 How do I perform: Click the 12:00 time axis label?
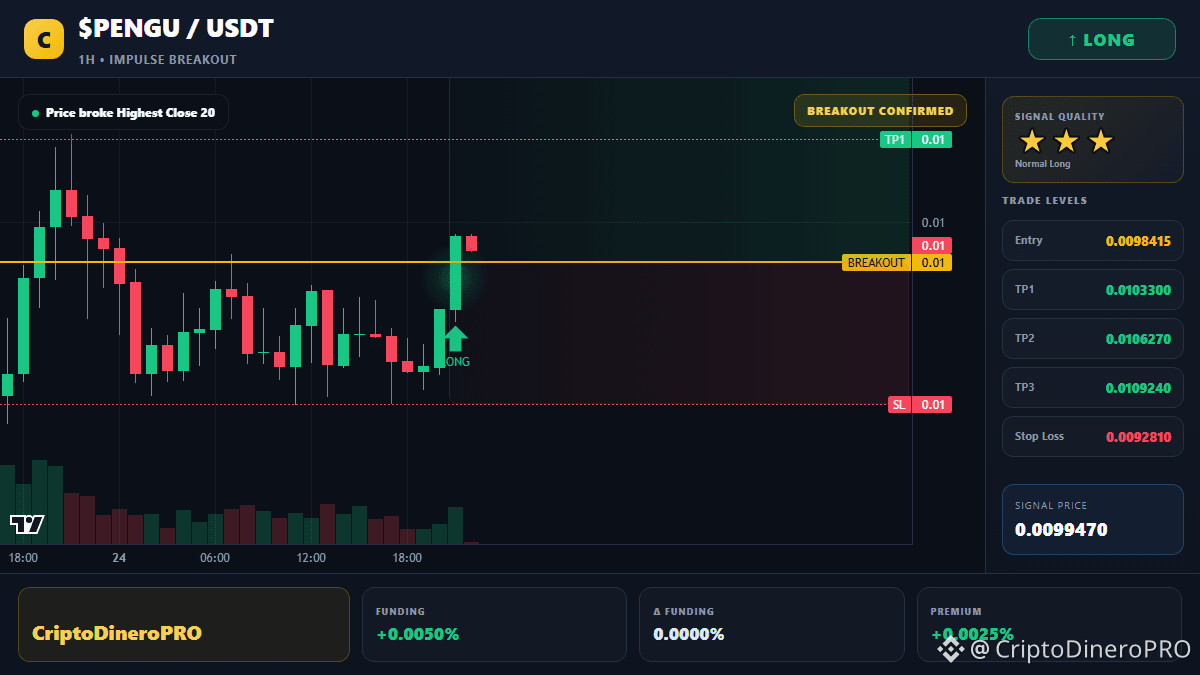pos(311,558)
